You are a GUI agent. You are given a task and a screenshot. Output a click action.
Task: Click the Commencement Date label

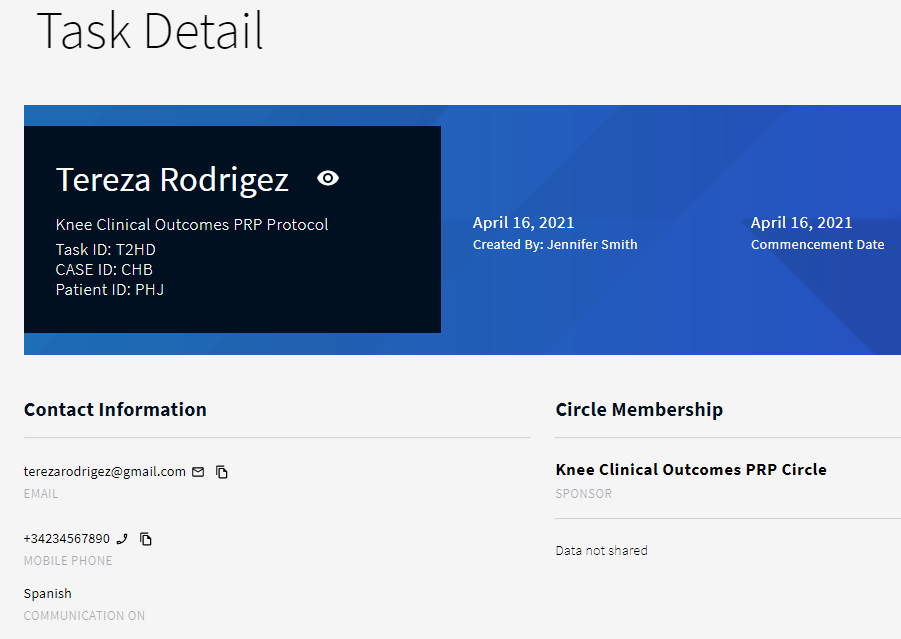[x=817, y=245]
